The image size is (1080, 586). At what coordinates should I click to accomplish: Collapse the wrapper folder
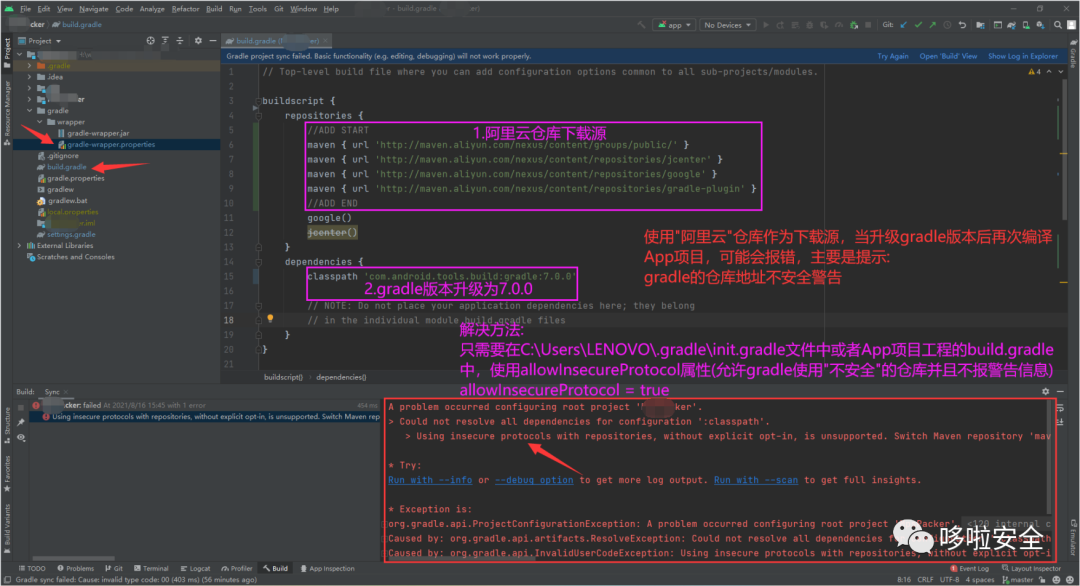(x=40, y=122)
